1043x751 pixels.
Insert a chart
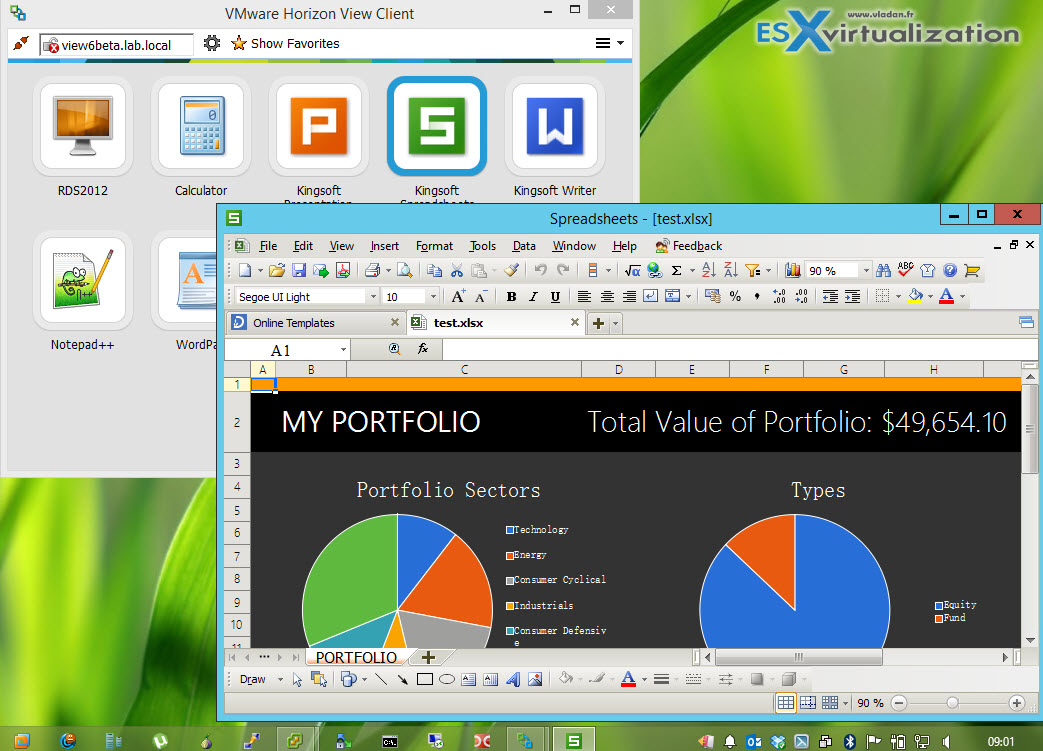(792, 270)
